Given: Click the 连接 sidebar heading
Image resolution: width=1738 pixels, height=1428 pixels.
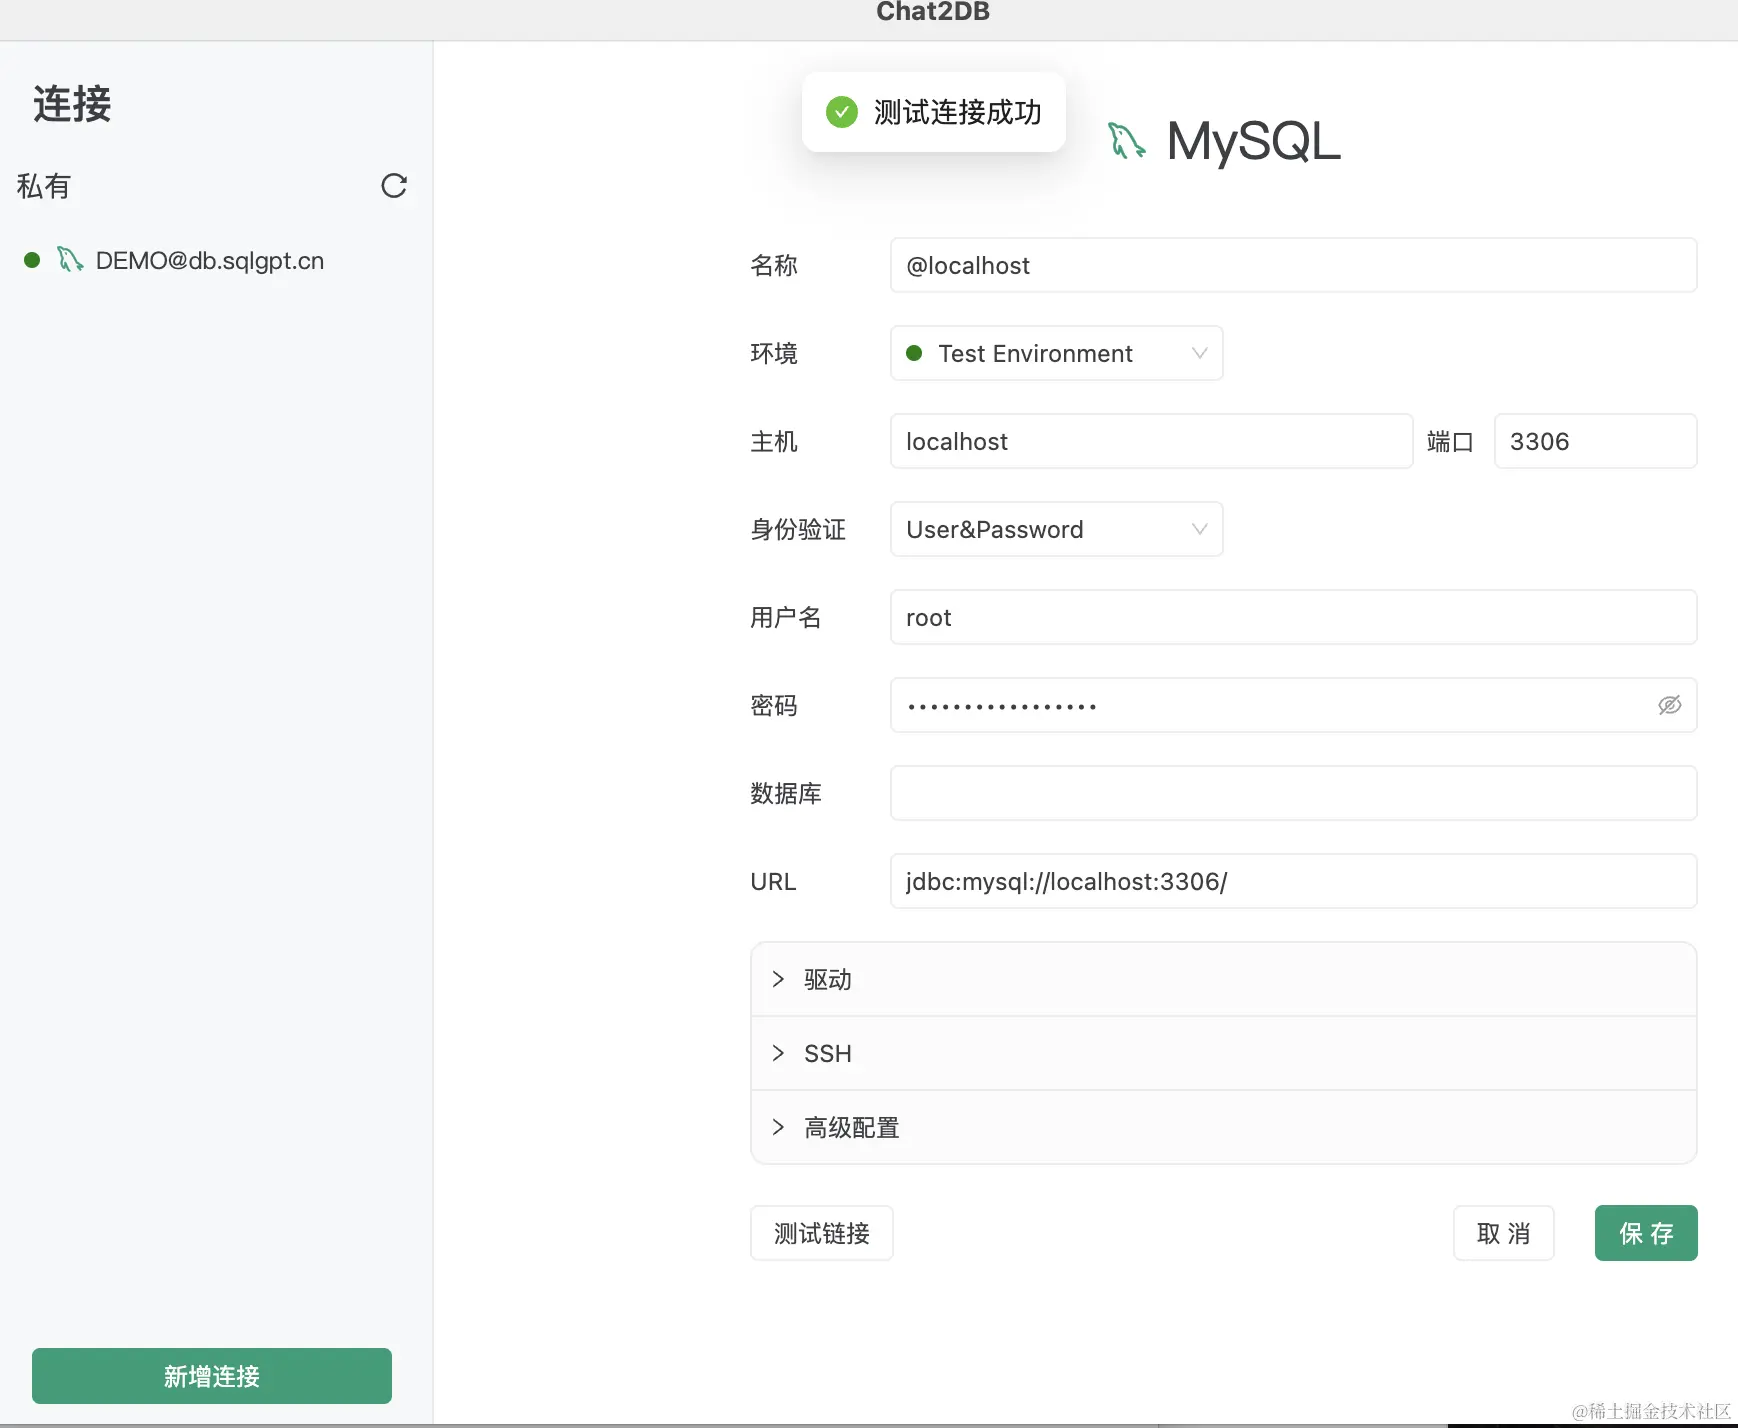Looking at the screenshot, I should pos(72,104).
